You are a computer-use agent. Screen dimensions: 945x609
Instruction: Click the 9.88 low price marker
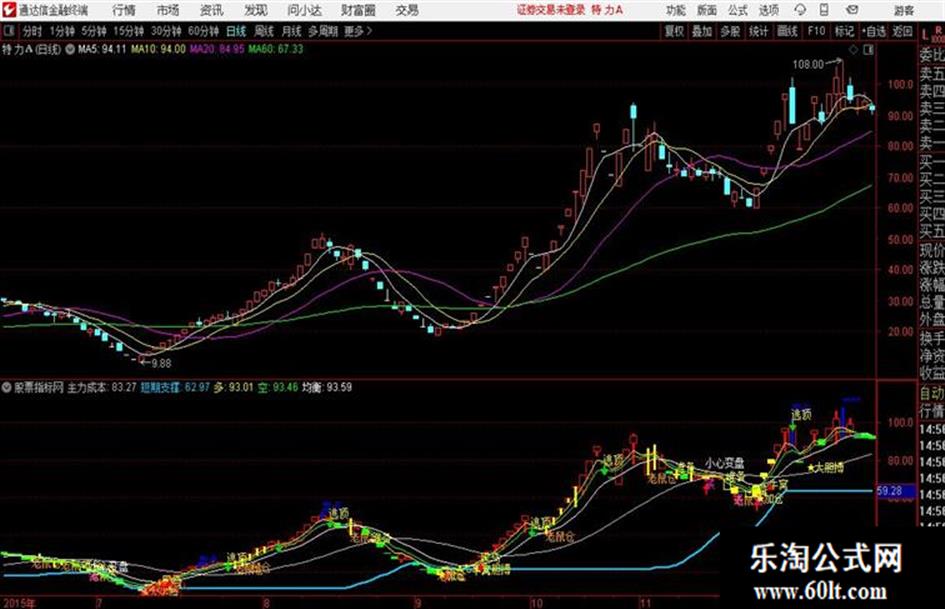161,363
